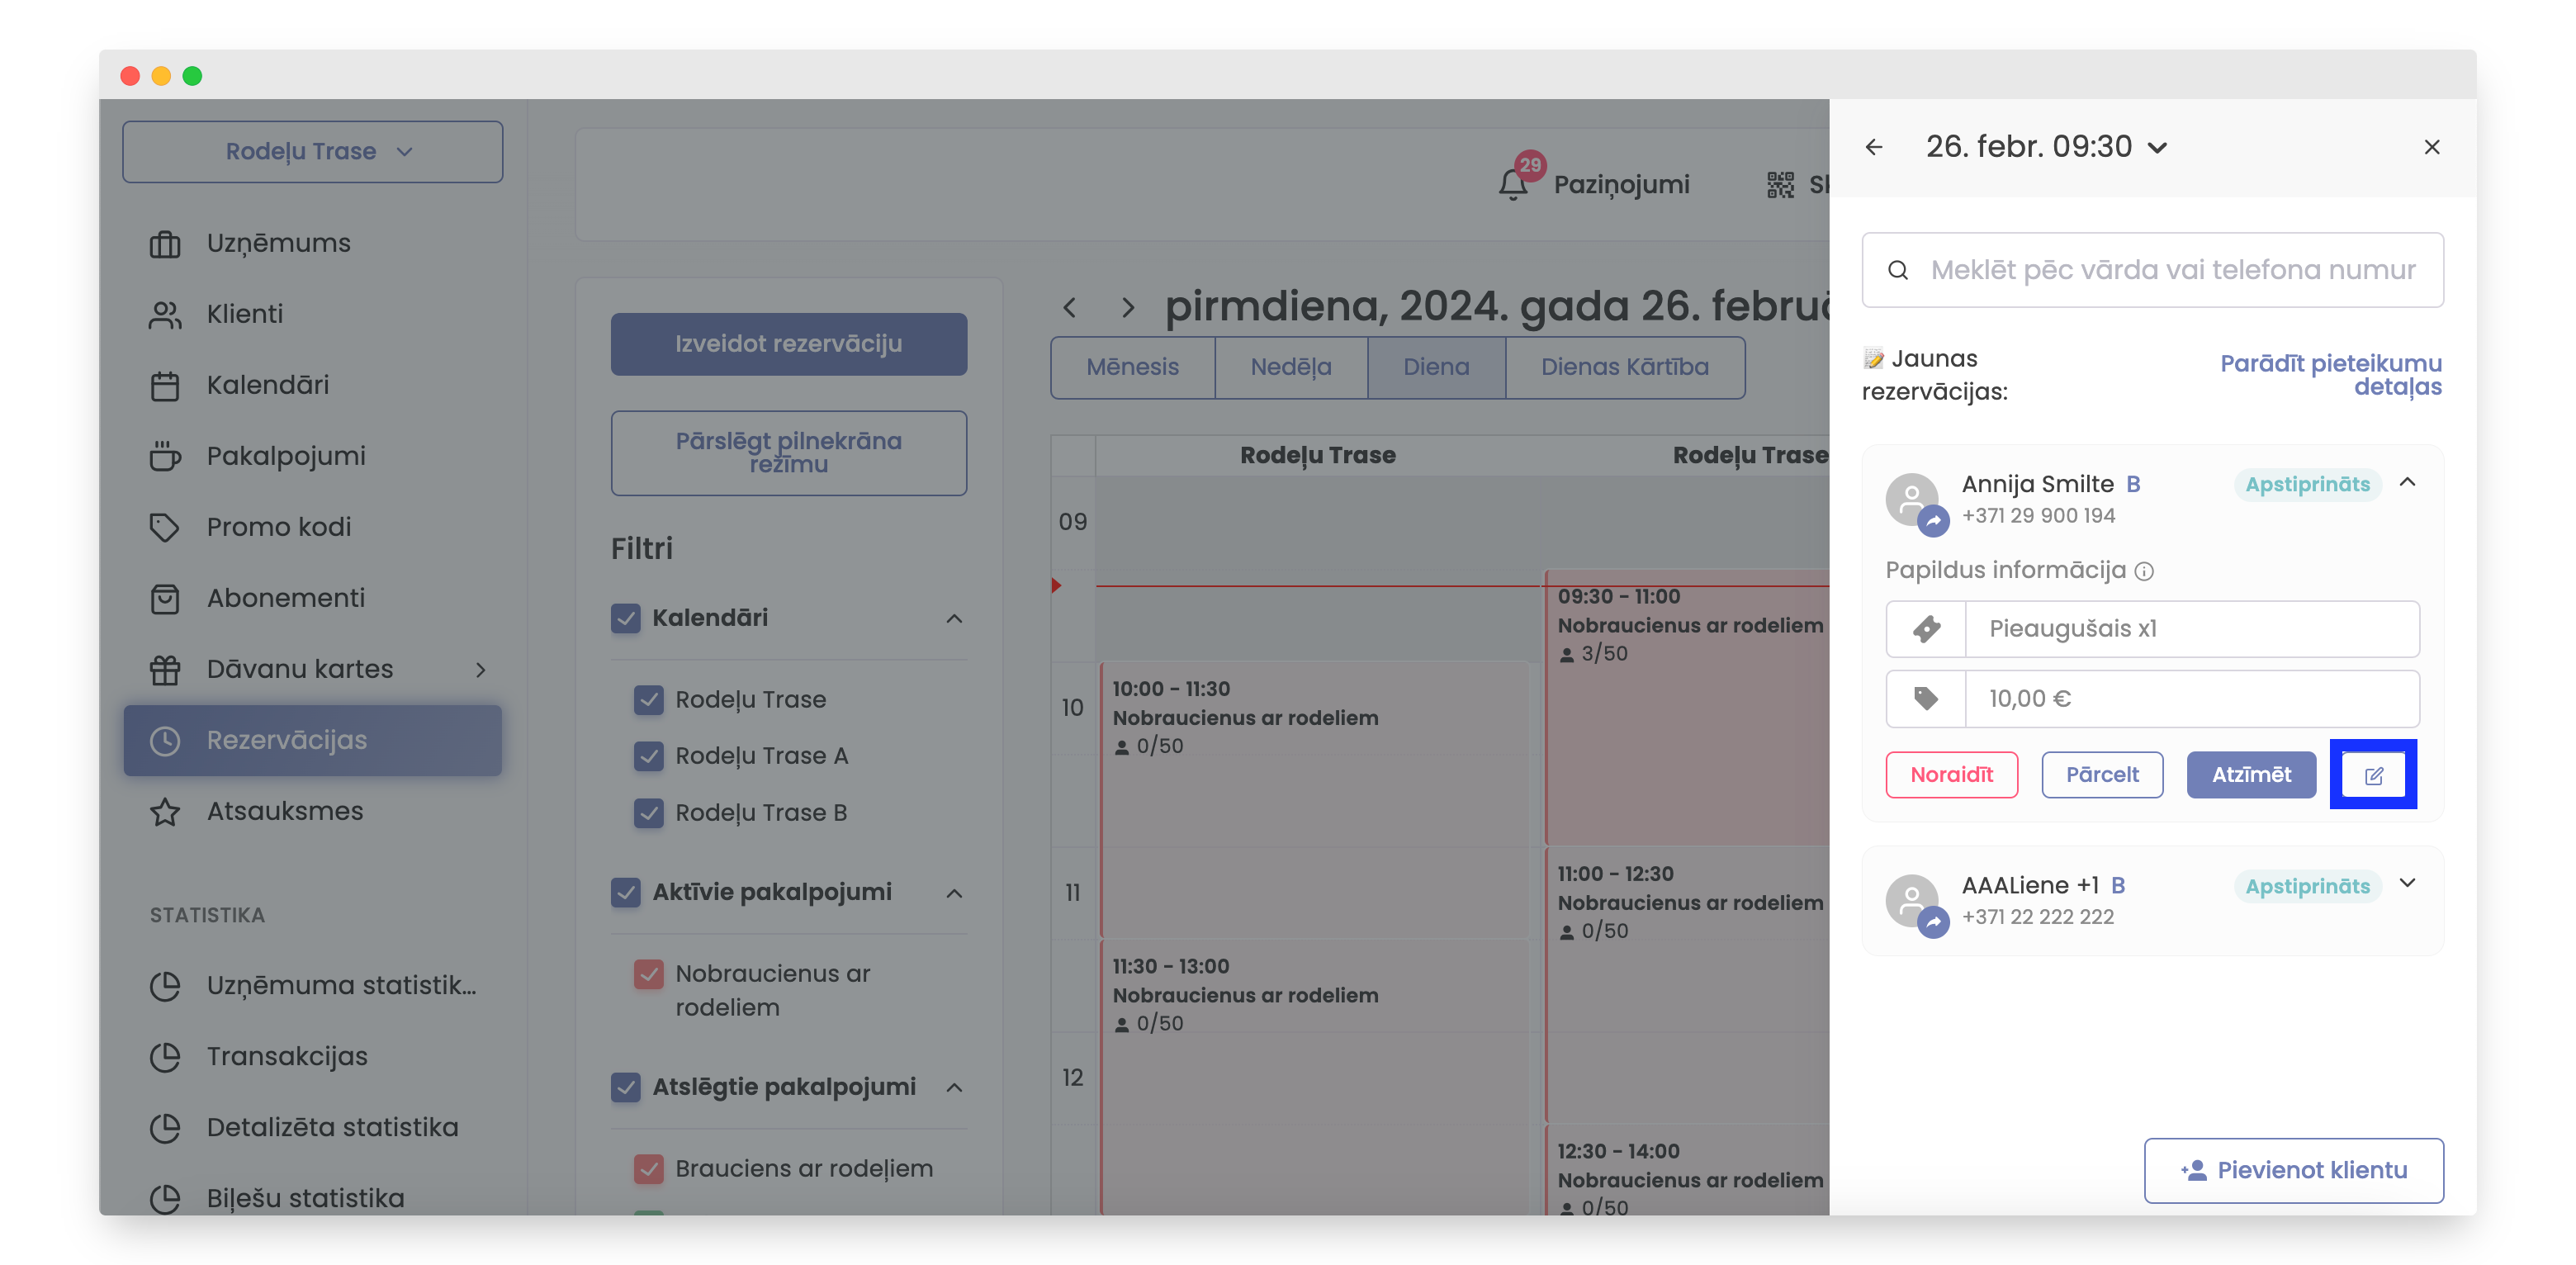Open notifications bell icon

[x=1513, y=184]
